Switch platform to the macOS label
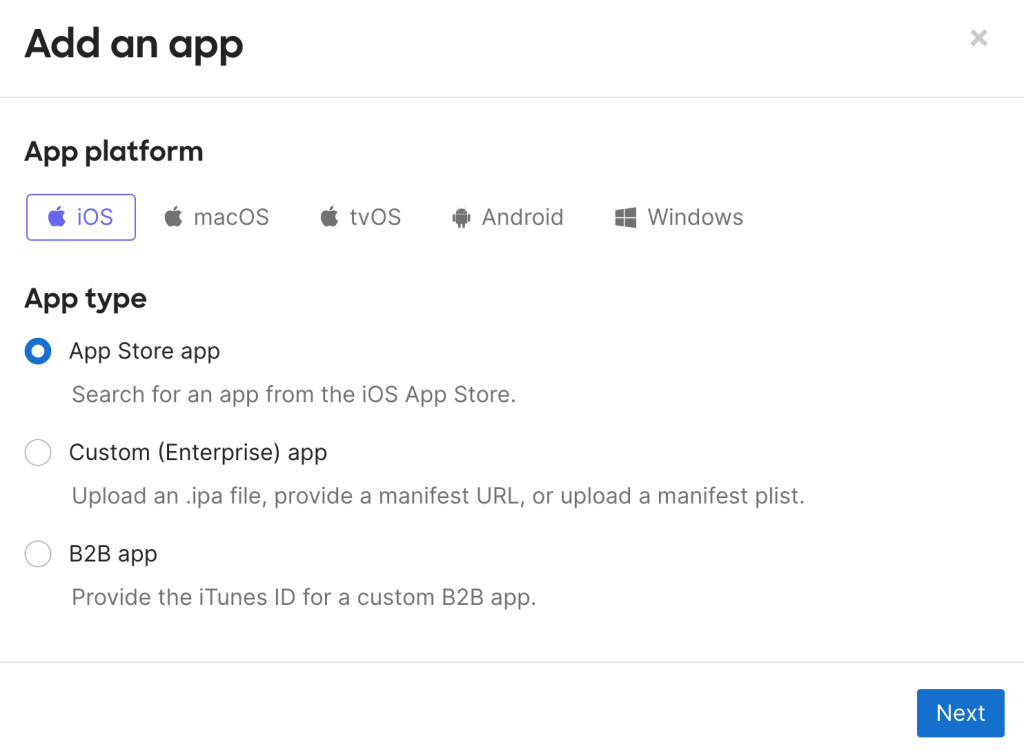The width and height of the screenshot is (1024, 756). point(231,217)
